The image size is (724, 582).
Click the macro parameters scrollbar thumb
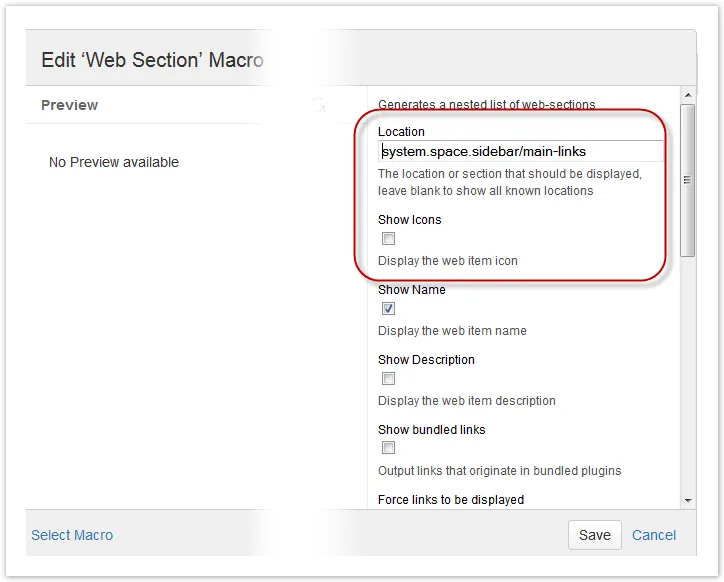(x=688, y=180)
